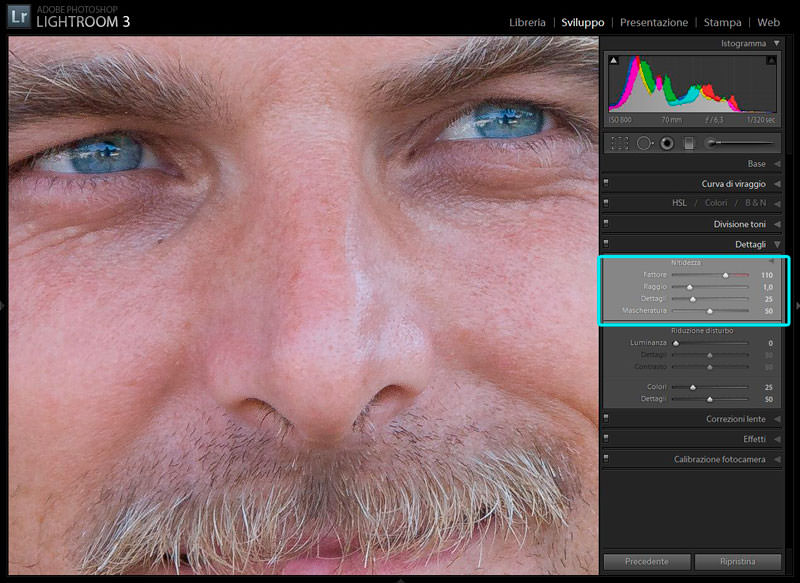The image size is (800, 583).
Task: Open the Presentazione module
Action: pyautogui.click(x=654, y=22)
